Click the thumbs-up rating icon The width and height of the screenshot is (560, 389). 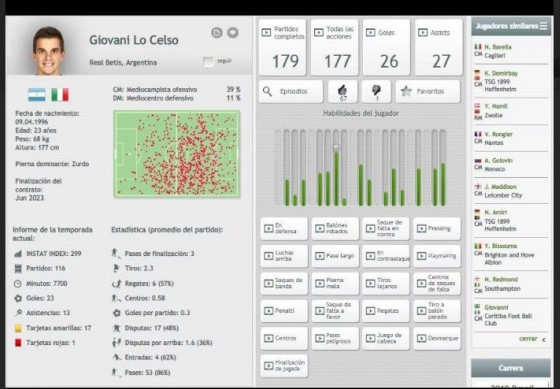point(342,92)
